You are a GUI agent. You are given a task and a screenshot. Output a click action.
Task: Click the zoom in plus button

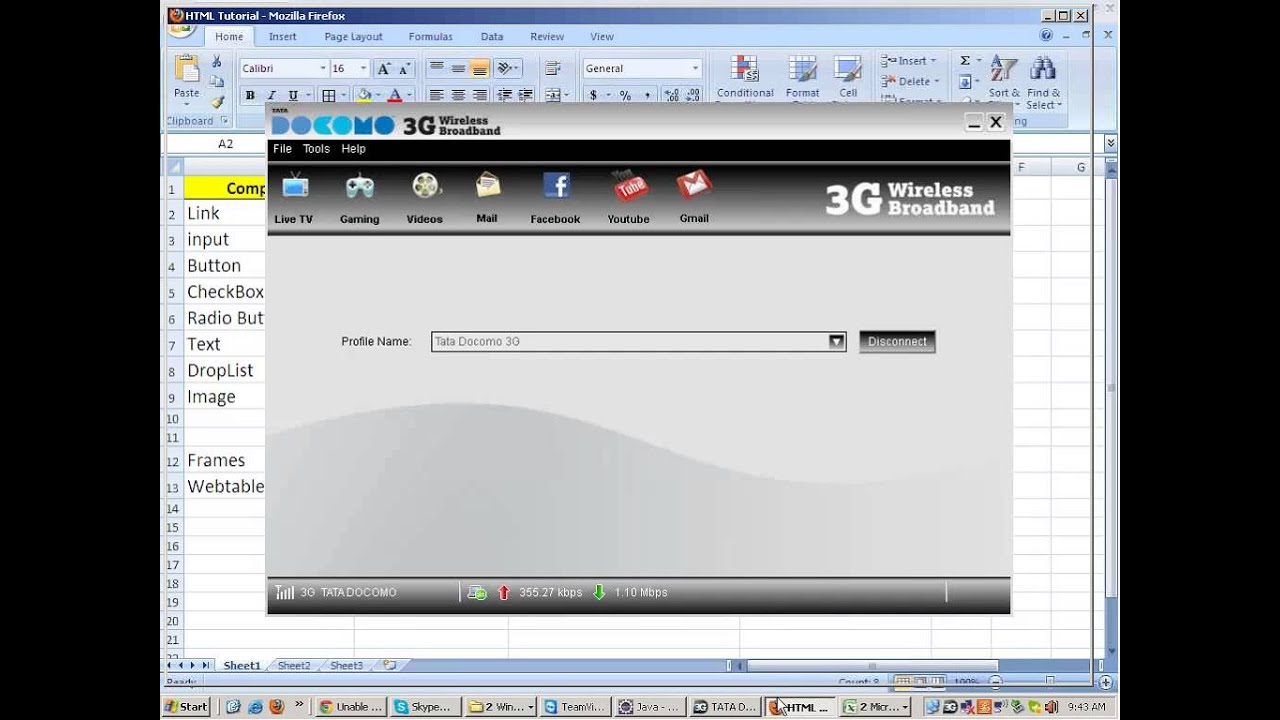1106,682
